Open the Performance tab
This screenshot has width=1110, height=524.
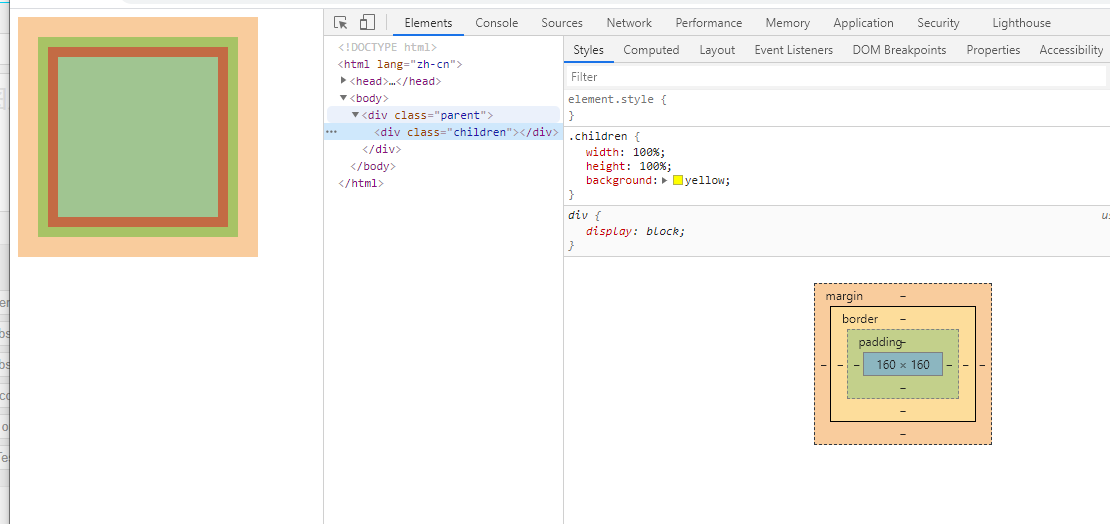pyautogui.click(x=709, y=23)
